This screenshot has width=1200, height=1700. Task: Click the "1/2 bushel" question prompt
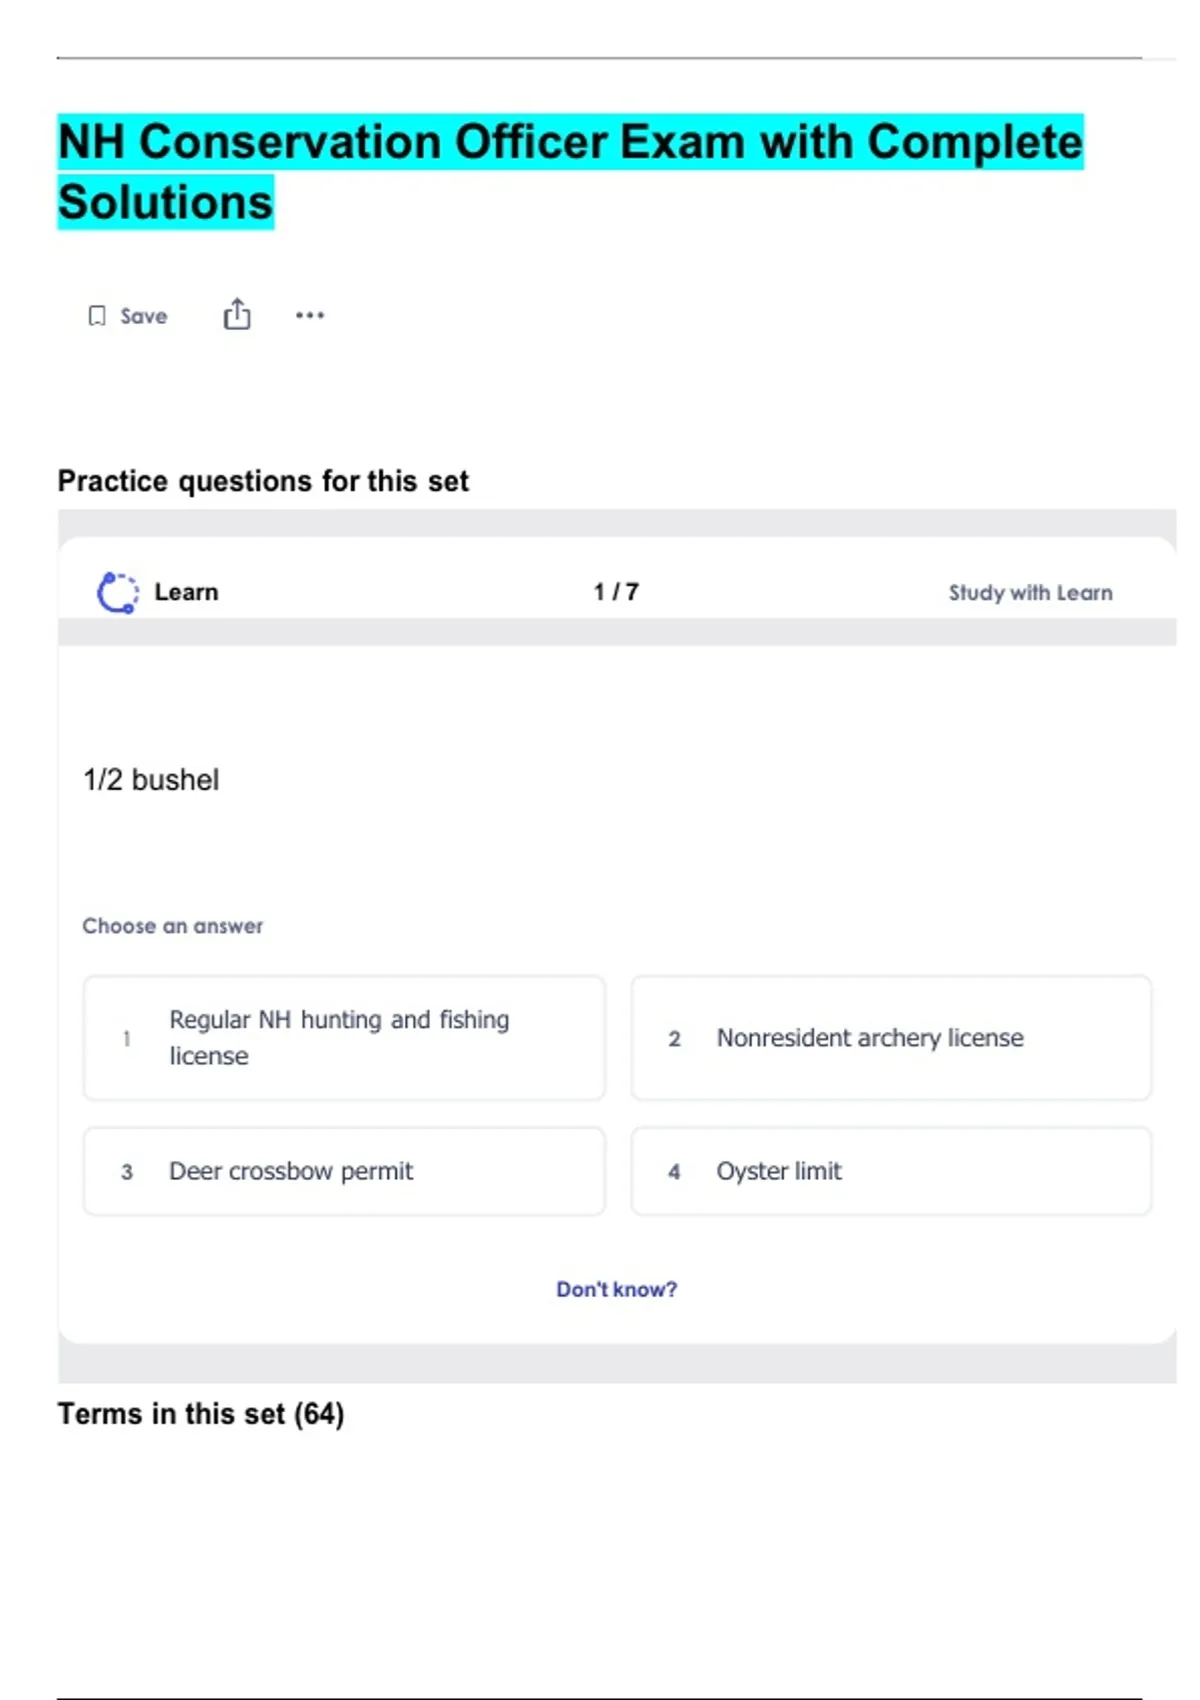point(151,780)
